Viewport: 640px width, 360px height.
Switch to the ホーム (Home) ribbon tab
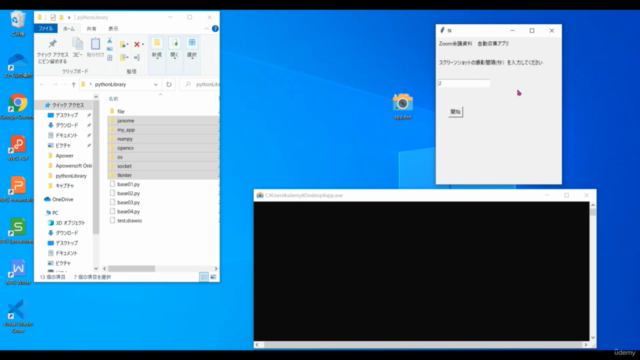click(x=69, y=29)
